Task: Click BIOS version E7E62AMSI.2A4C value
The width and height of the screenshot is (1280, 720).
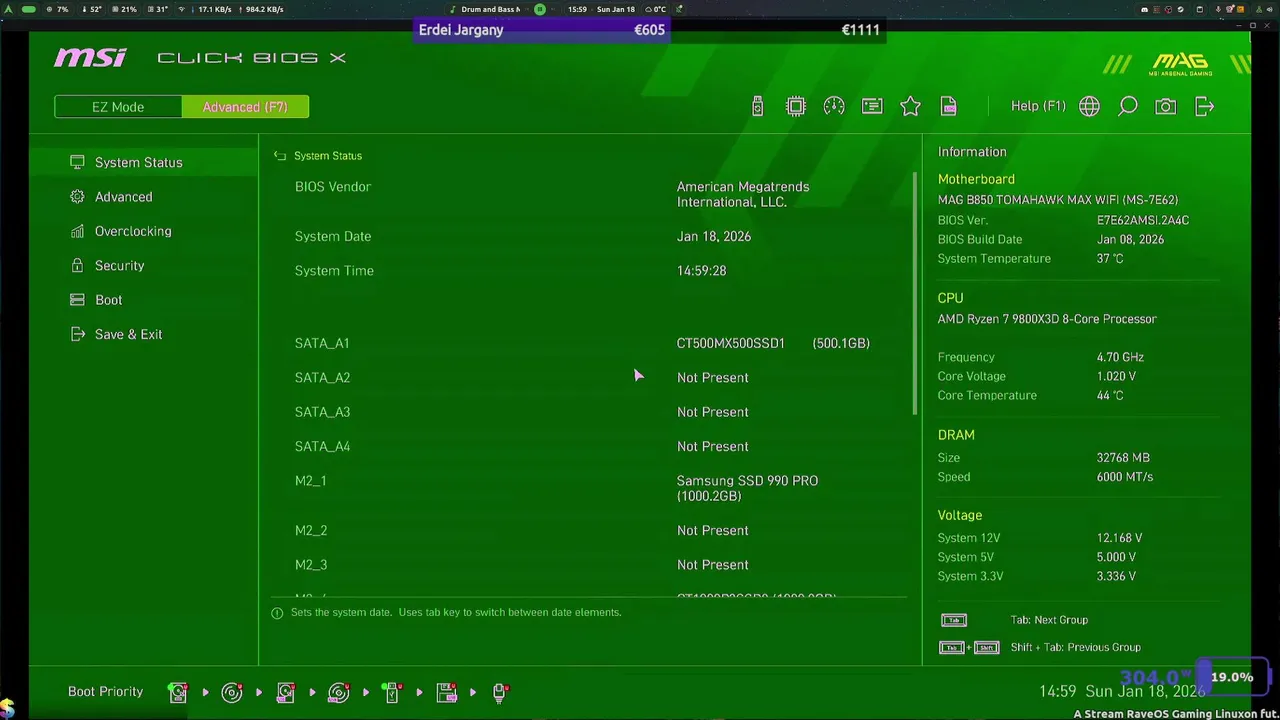Action: [1142, 220]
